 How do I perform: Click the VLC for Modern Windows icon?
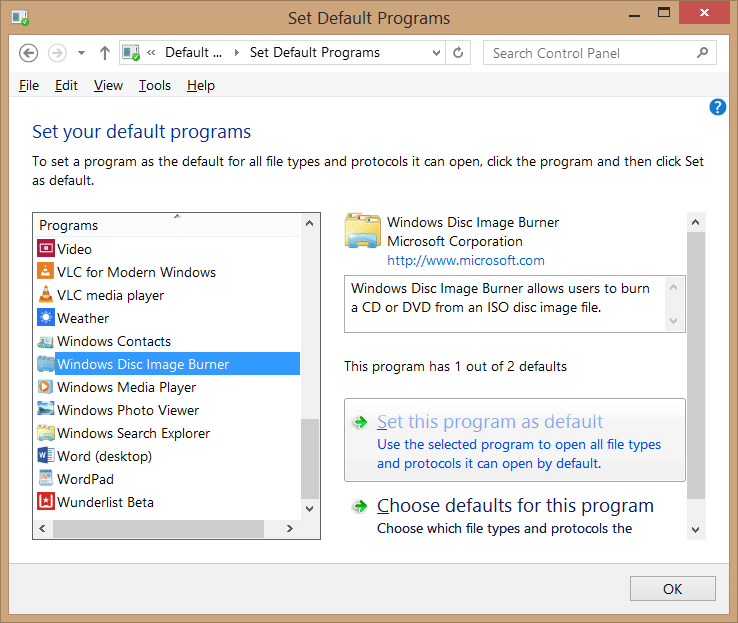click(x=46, y=272)
